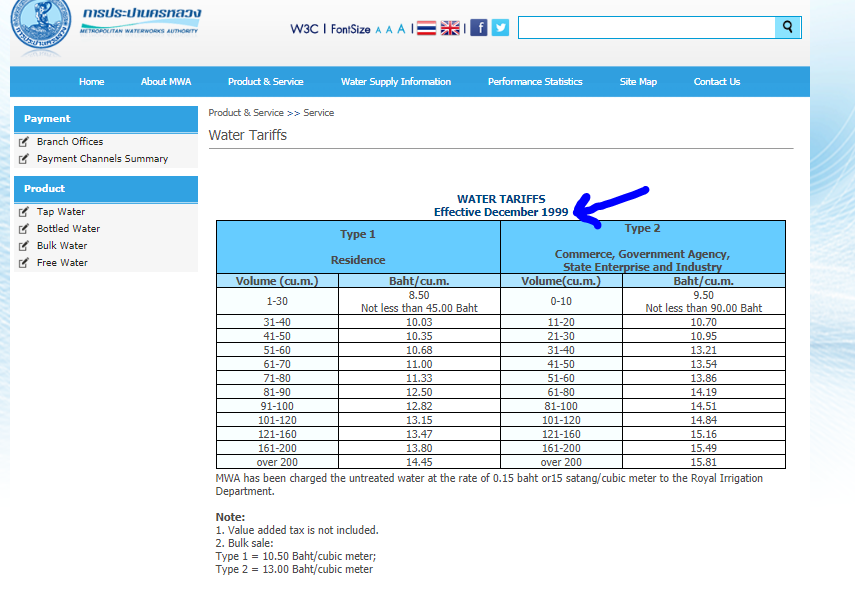Screen dimensions: 855x592
Task: Click the MWA round logo emblem
Action: coord(40,24)
